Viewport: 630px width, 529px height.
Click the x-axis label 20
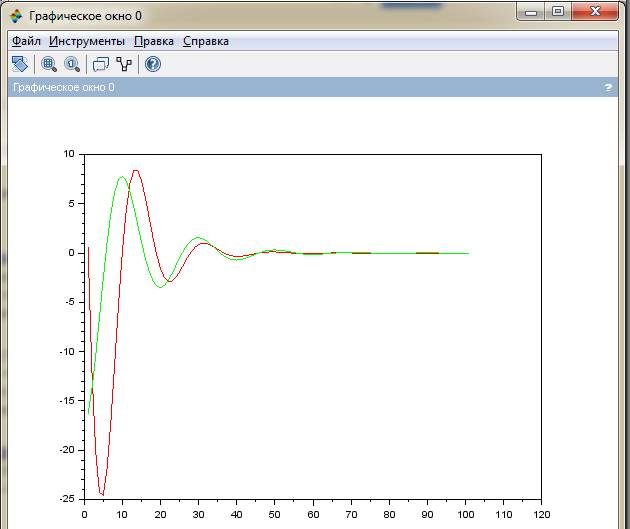coord(160,515)
